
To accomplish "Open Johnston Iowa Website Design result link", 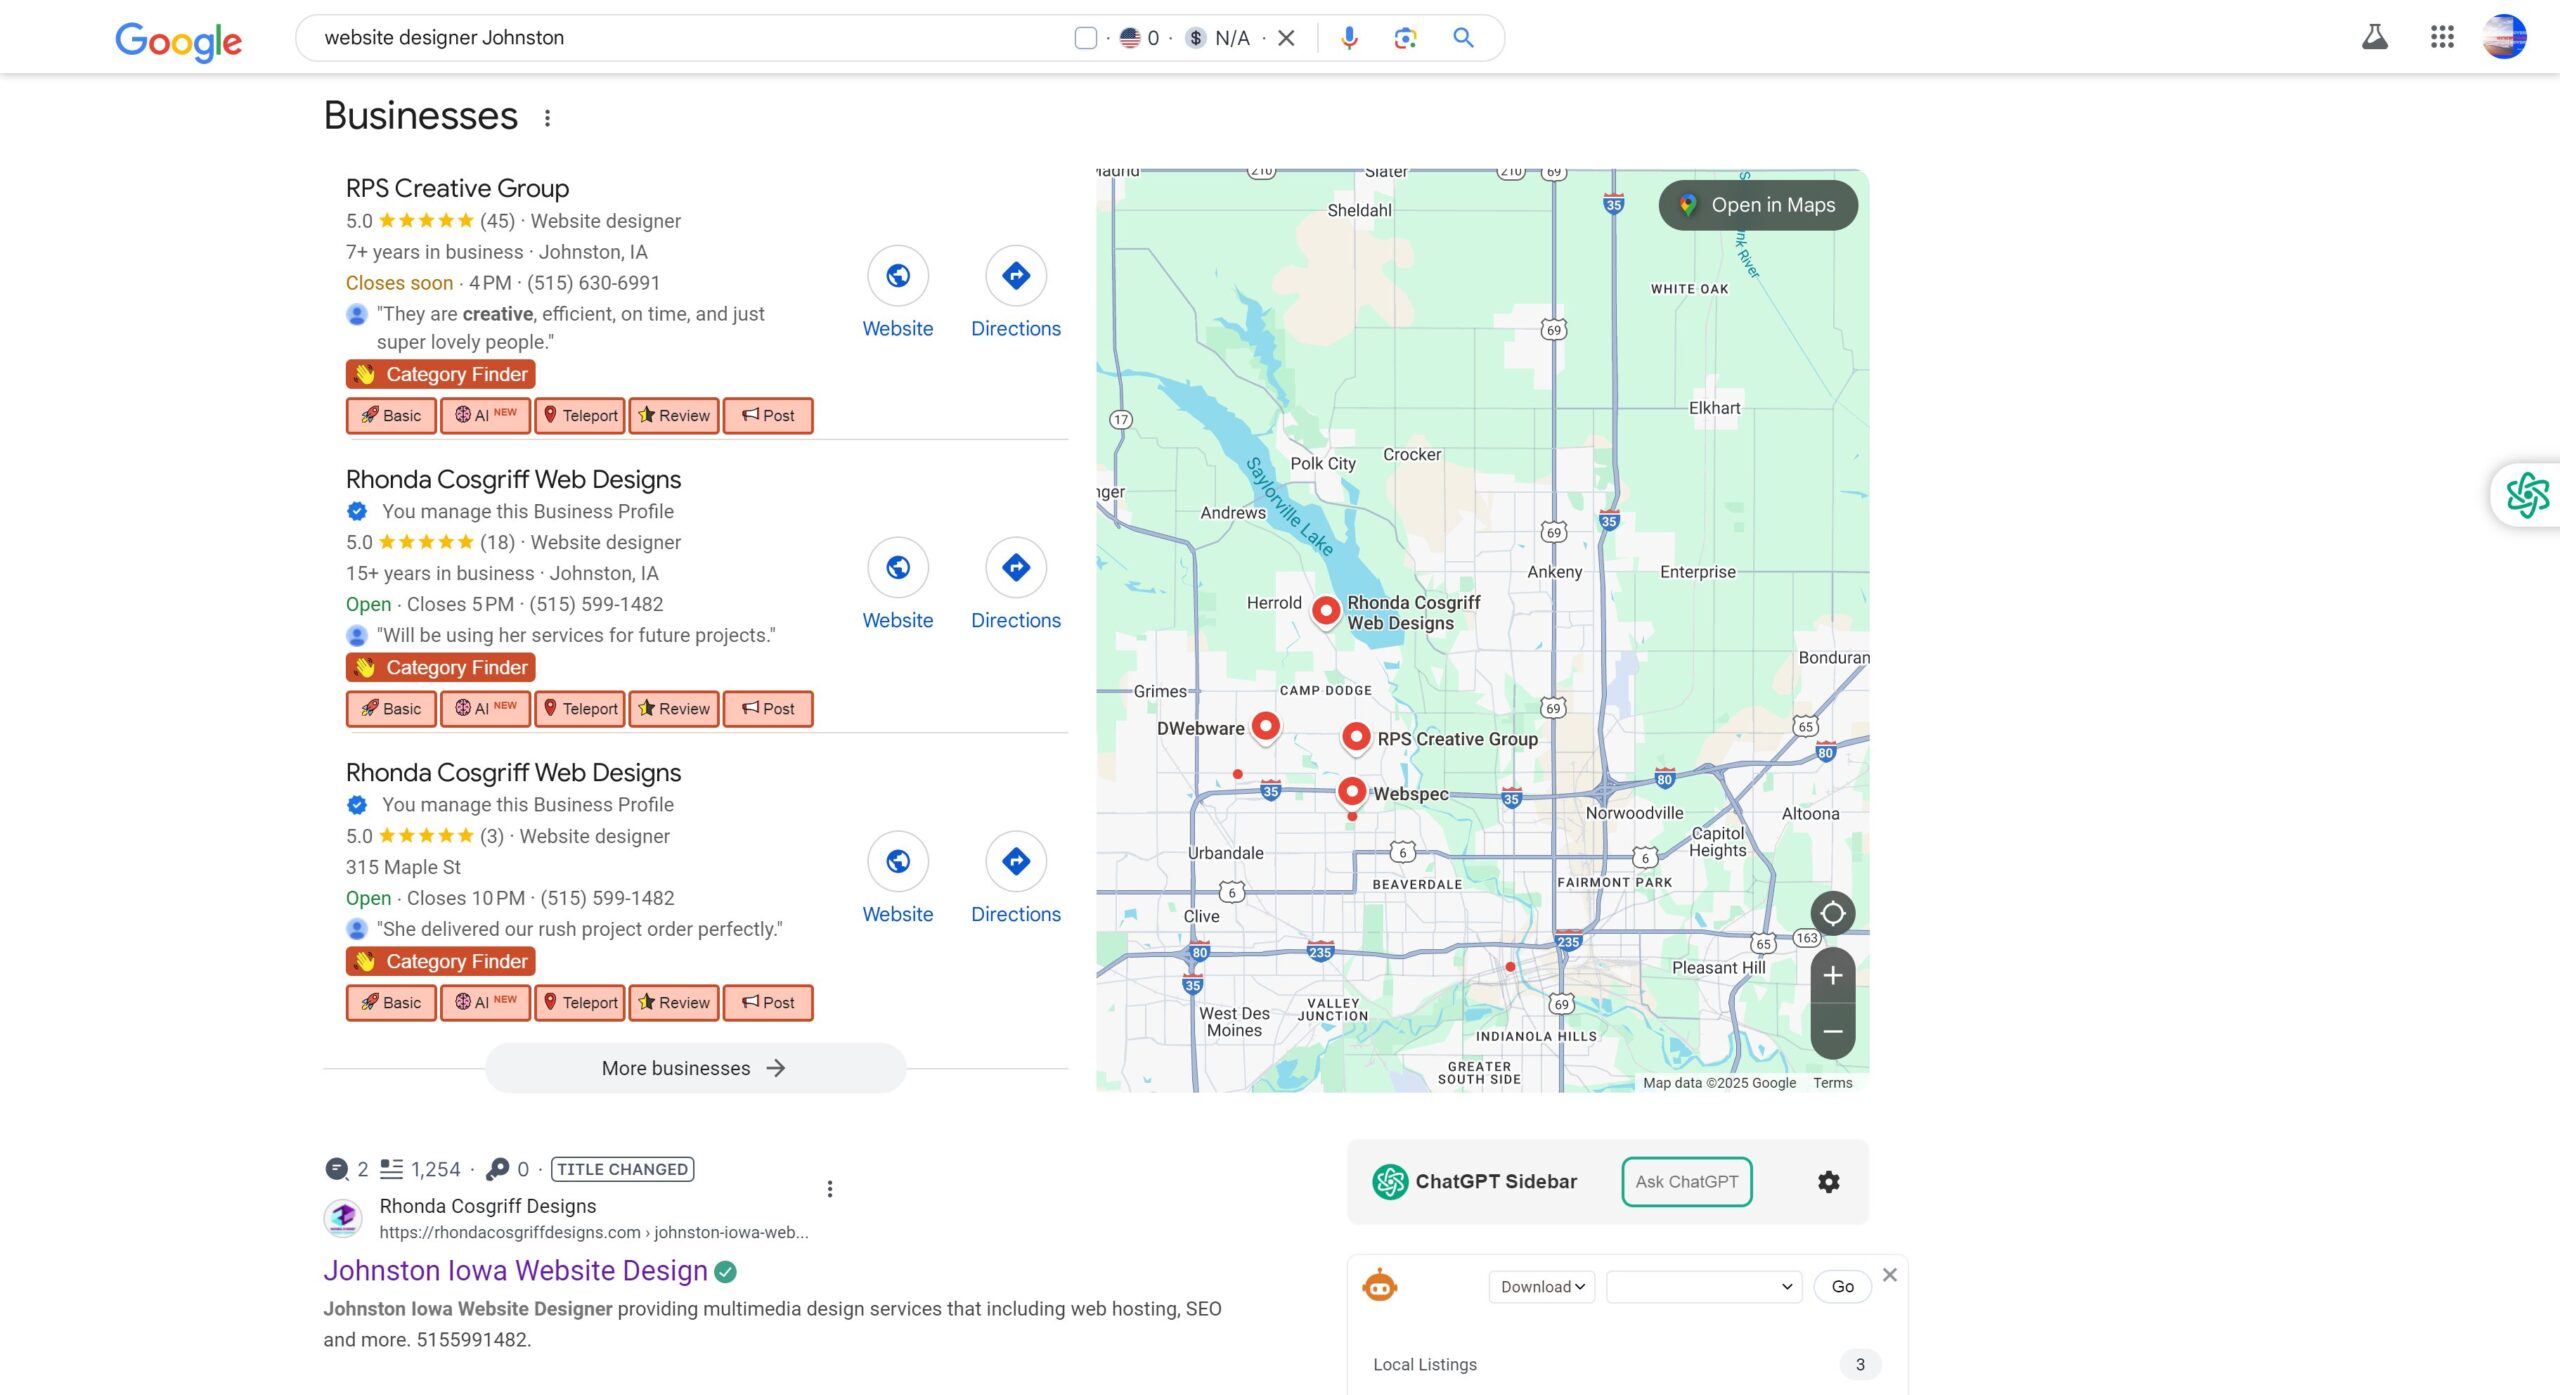I will (515, 1270).
